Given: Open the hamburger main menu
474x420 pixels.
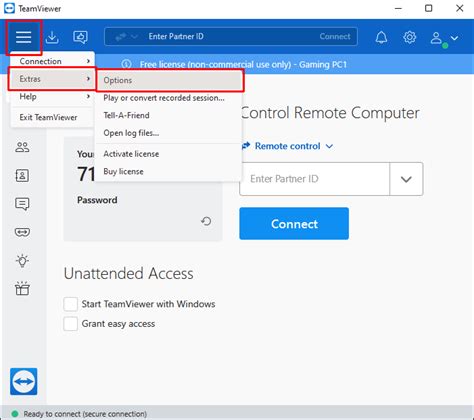Looking at the screenshot, I should click(x=23, y=37).
